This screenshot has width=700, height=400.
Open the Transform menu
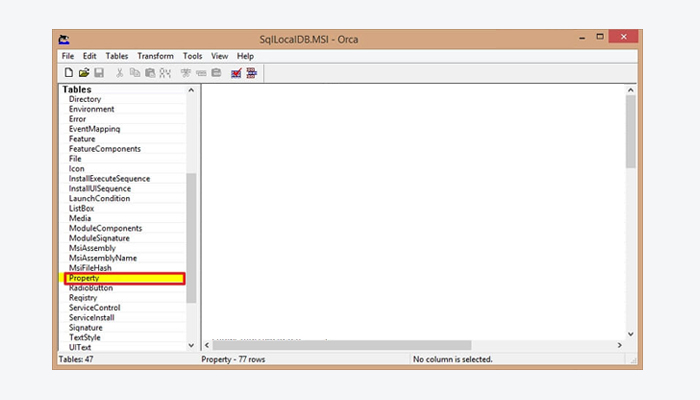click(x=155, y=56)
